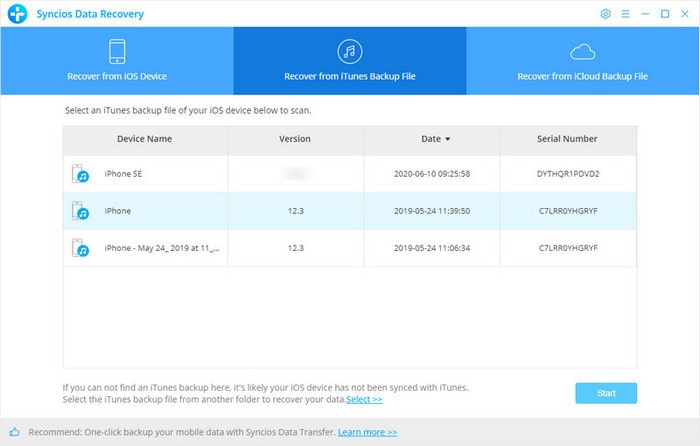The image size is (700, 446).
Task: Open the settings gear icon
Action: point(605,14)
